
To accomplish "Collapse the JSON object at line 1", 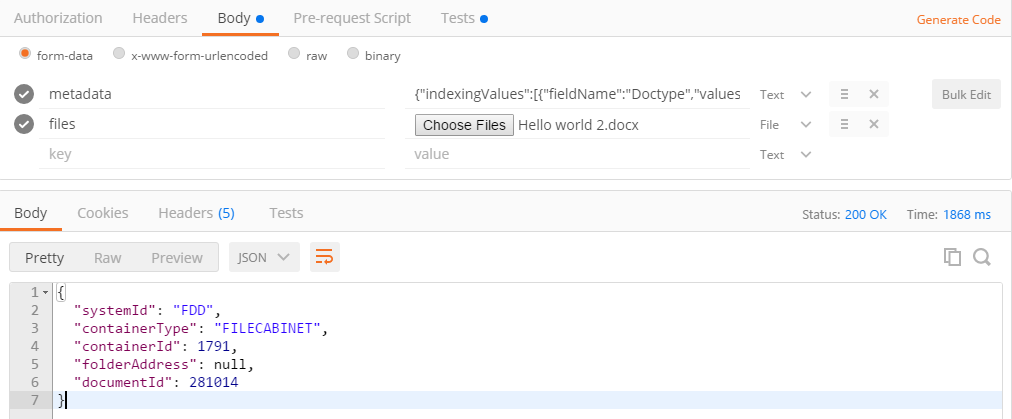I will tap(46, 292).
